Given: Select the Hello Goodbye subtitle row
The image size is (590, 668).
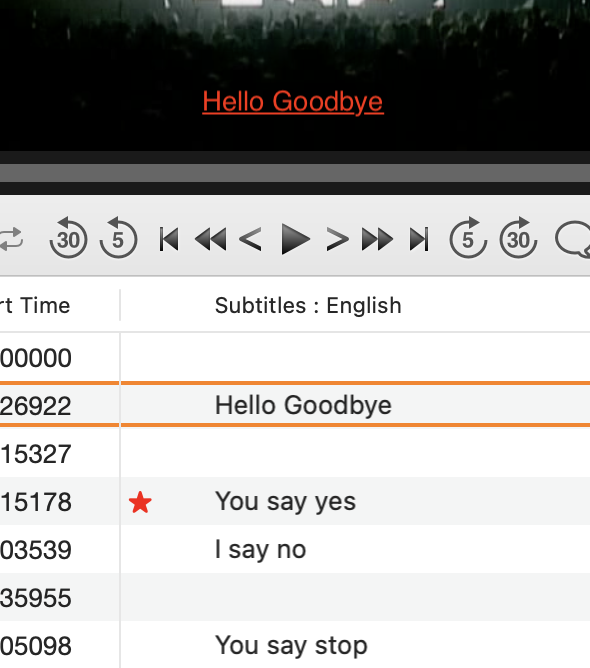Looking at the screenshot, I should 295,405.
